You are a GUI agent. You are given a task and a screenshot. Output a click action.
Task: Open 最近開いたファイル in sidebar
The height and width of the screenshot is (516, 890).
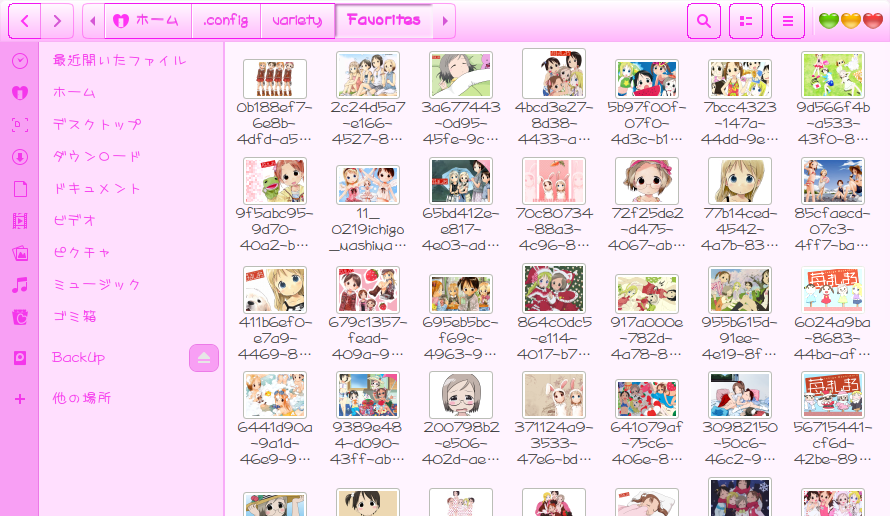120,61
